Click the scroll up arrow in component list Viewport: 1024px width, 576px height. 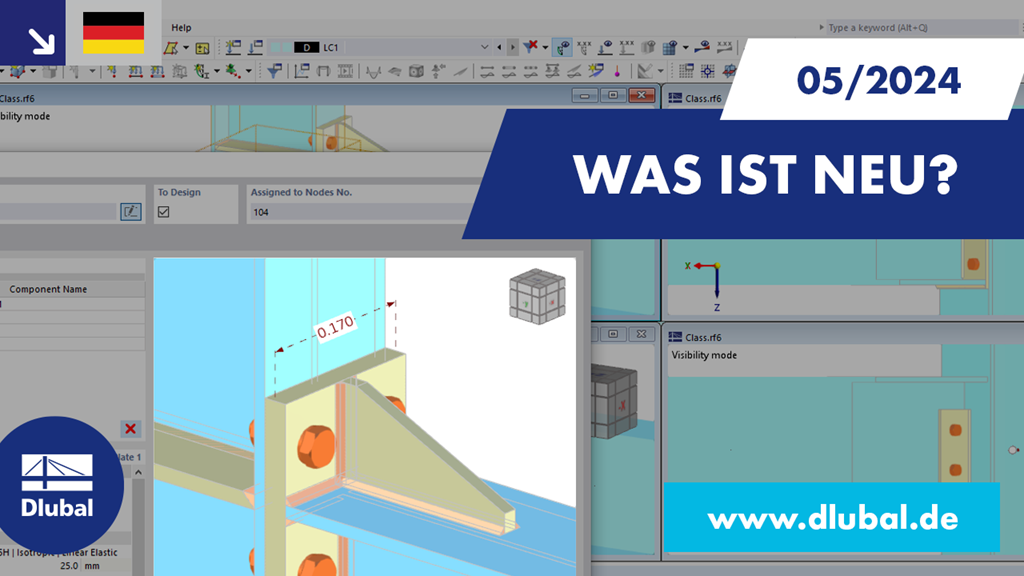[x=138, y=472]
